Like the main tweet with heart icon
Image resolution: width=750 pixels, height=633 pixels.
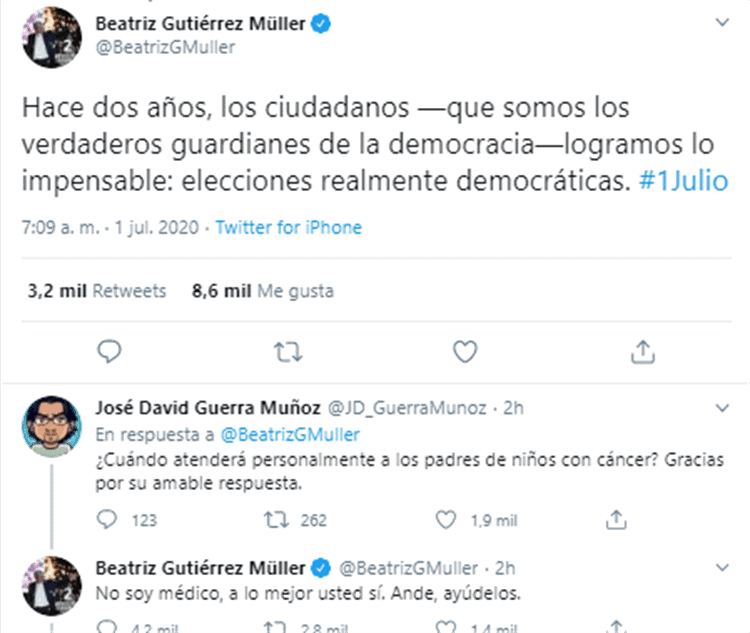[x=464, y=351]
